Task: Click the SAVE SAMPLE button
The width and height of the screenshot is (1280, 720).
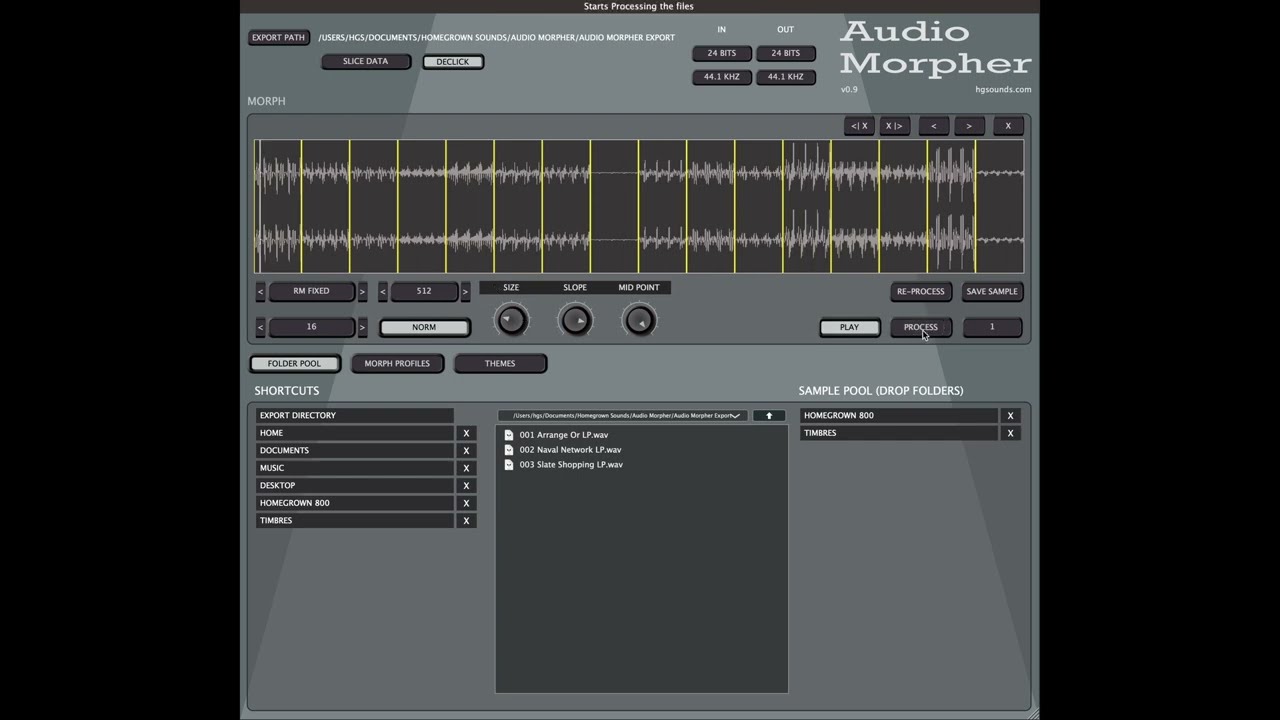Action: coord(992,292)
